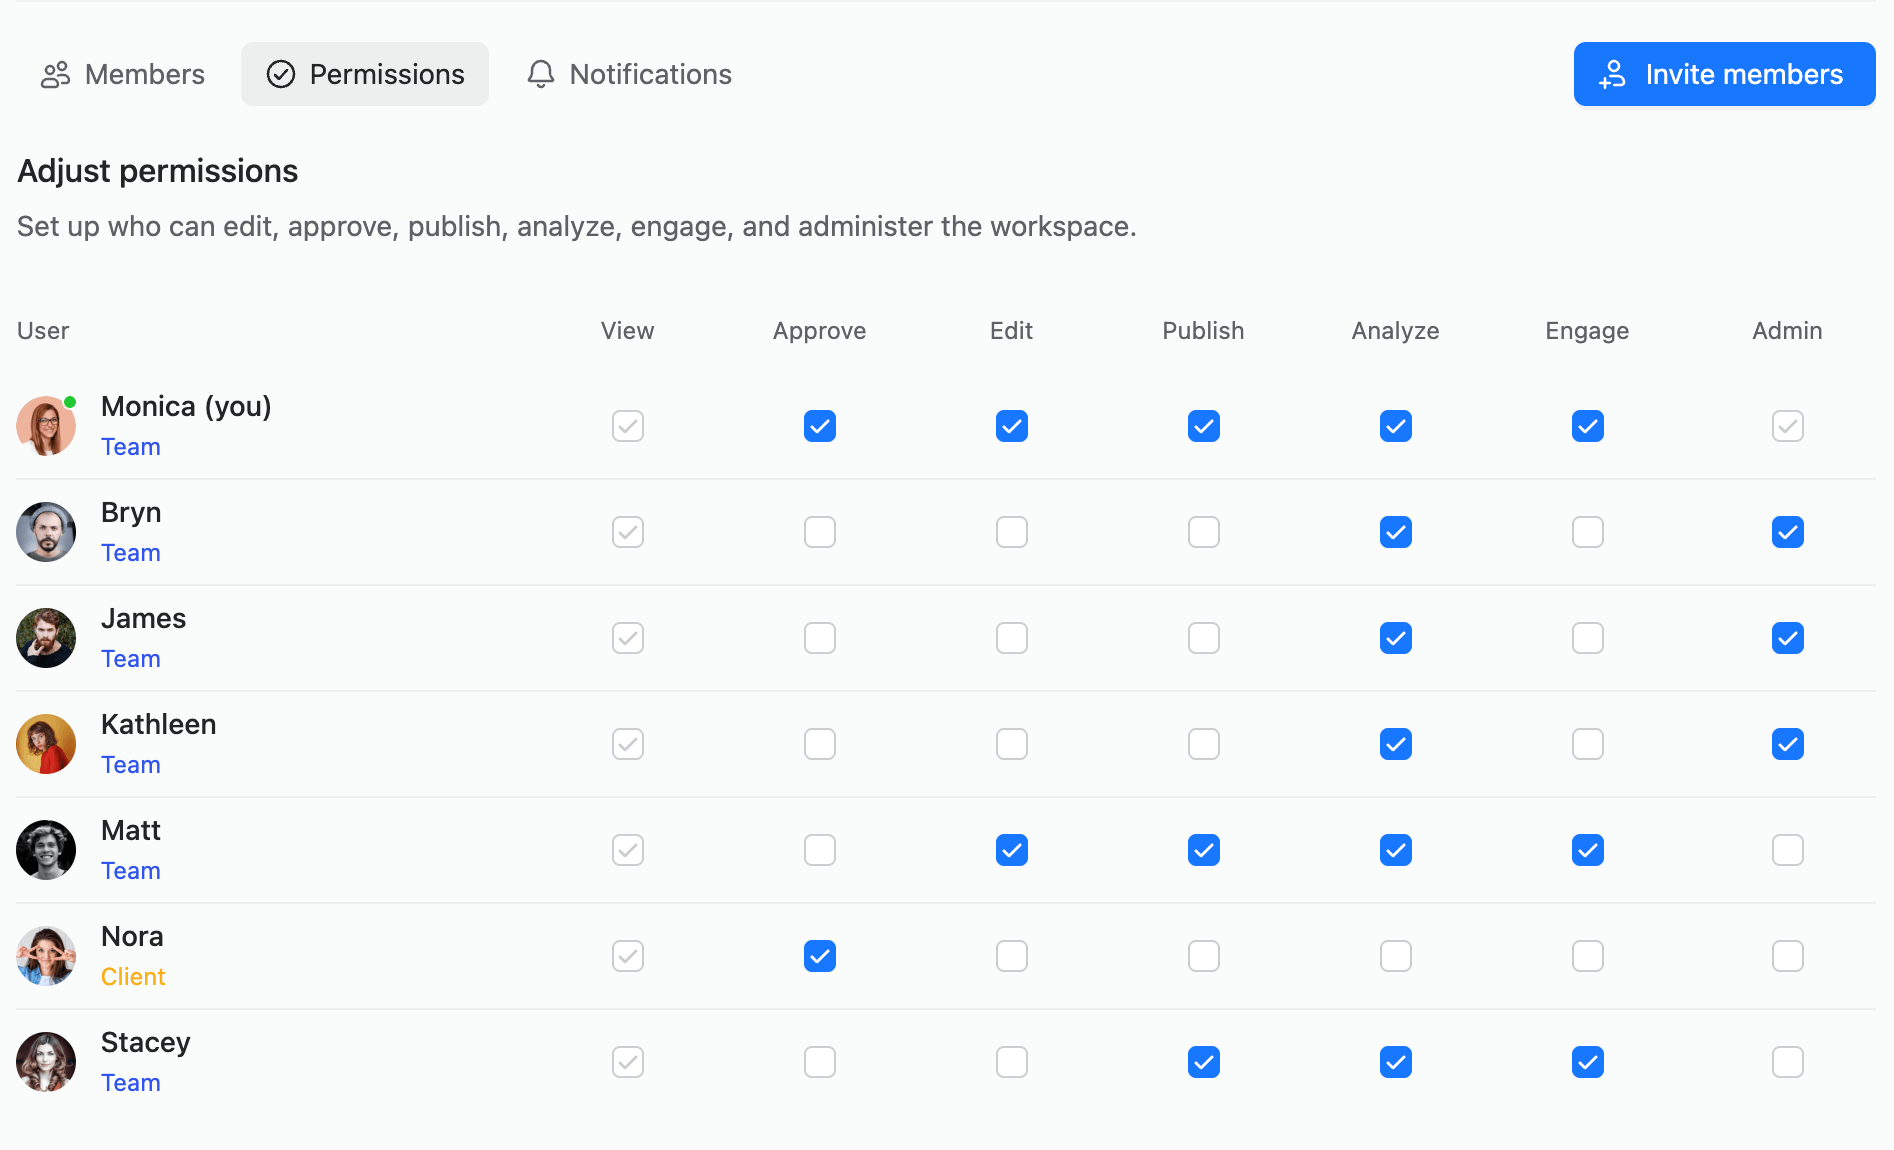The height and width of the screenshot is (1150, 1894).
Task: Switch to the Notifications tab
Action: click(629, 74)
